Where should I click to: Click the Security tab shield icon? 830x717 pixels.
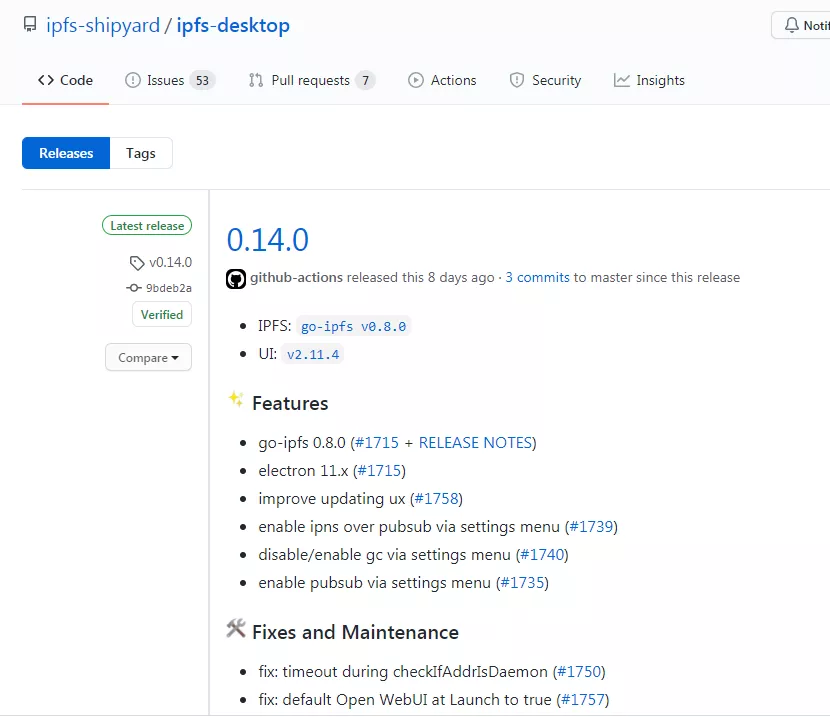click(x=517, y=80)
